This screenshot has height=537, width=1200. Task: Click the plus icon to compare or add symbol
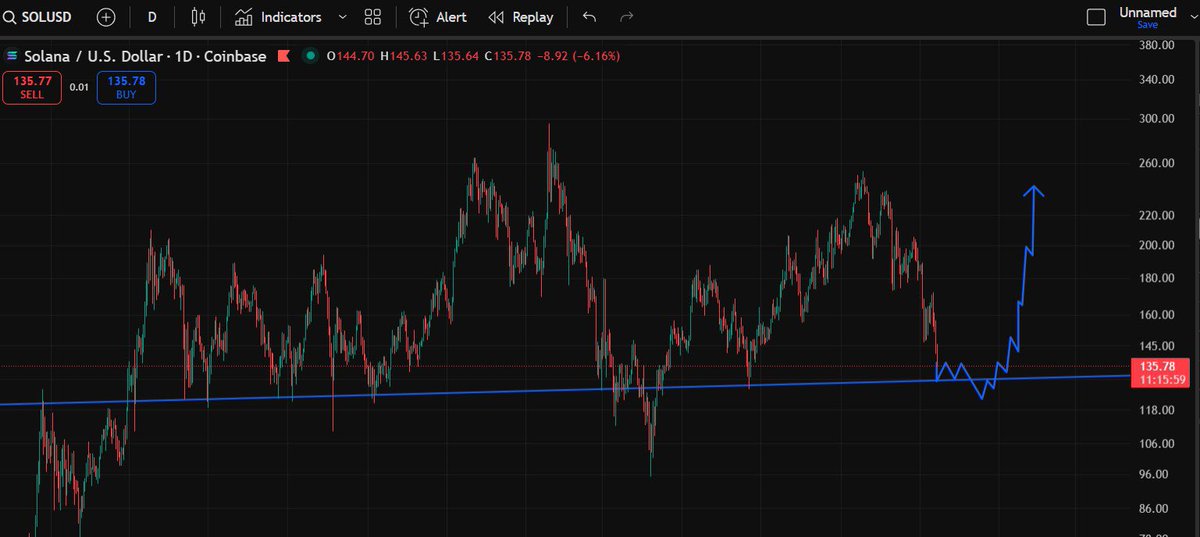(x=106, y=17)
